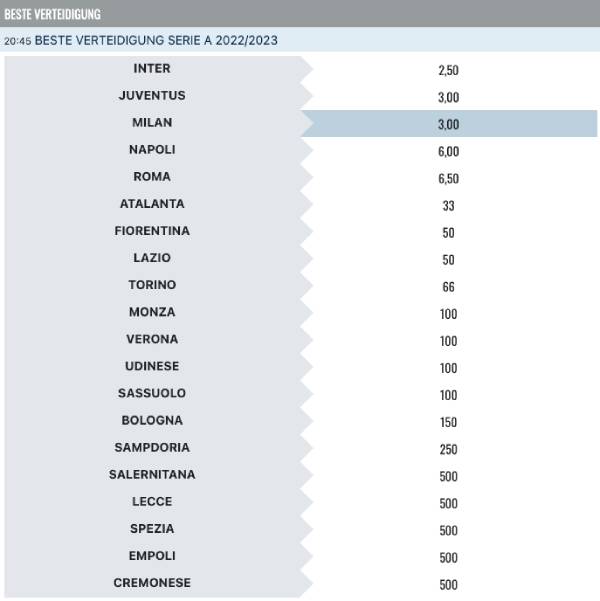Select Roma odds 6,50

(449, 178)
